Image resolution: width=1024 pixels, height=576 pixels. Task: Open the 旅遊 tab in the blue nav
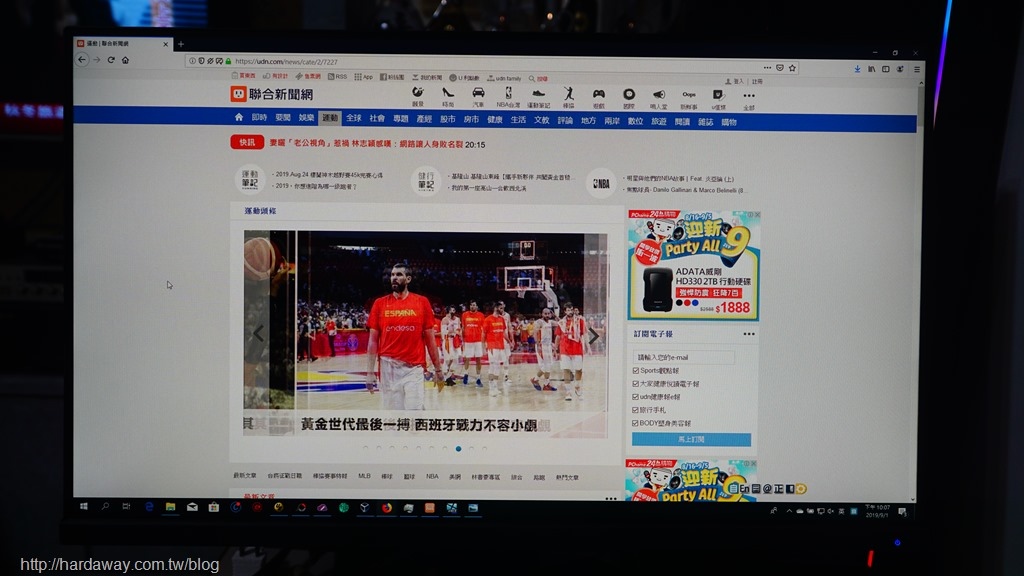pyautogui.click(x=658, y=121)
